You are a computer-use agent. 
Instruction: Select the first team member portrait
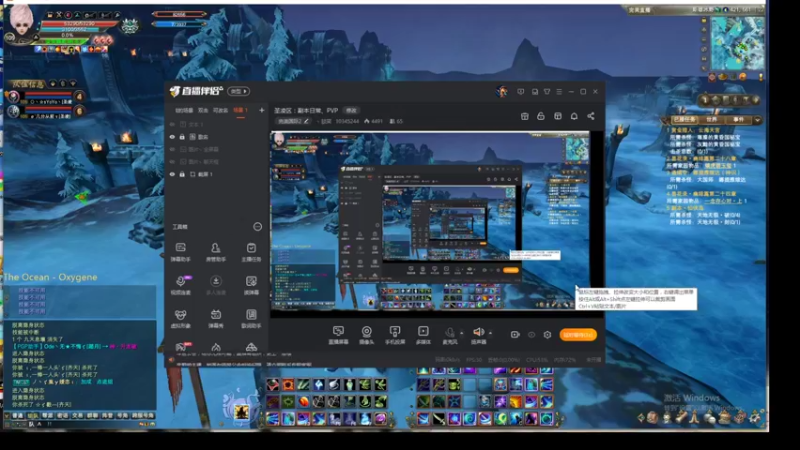point(13,96)
